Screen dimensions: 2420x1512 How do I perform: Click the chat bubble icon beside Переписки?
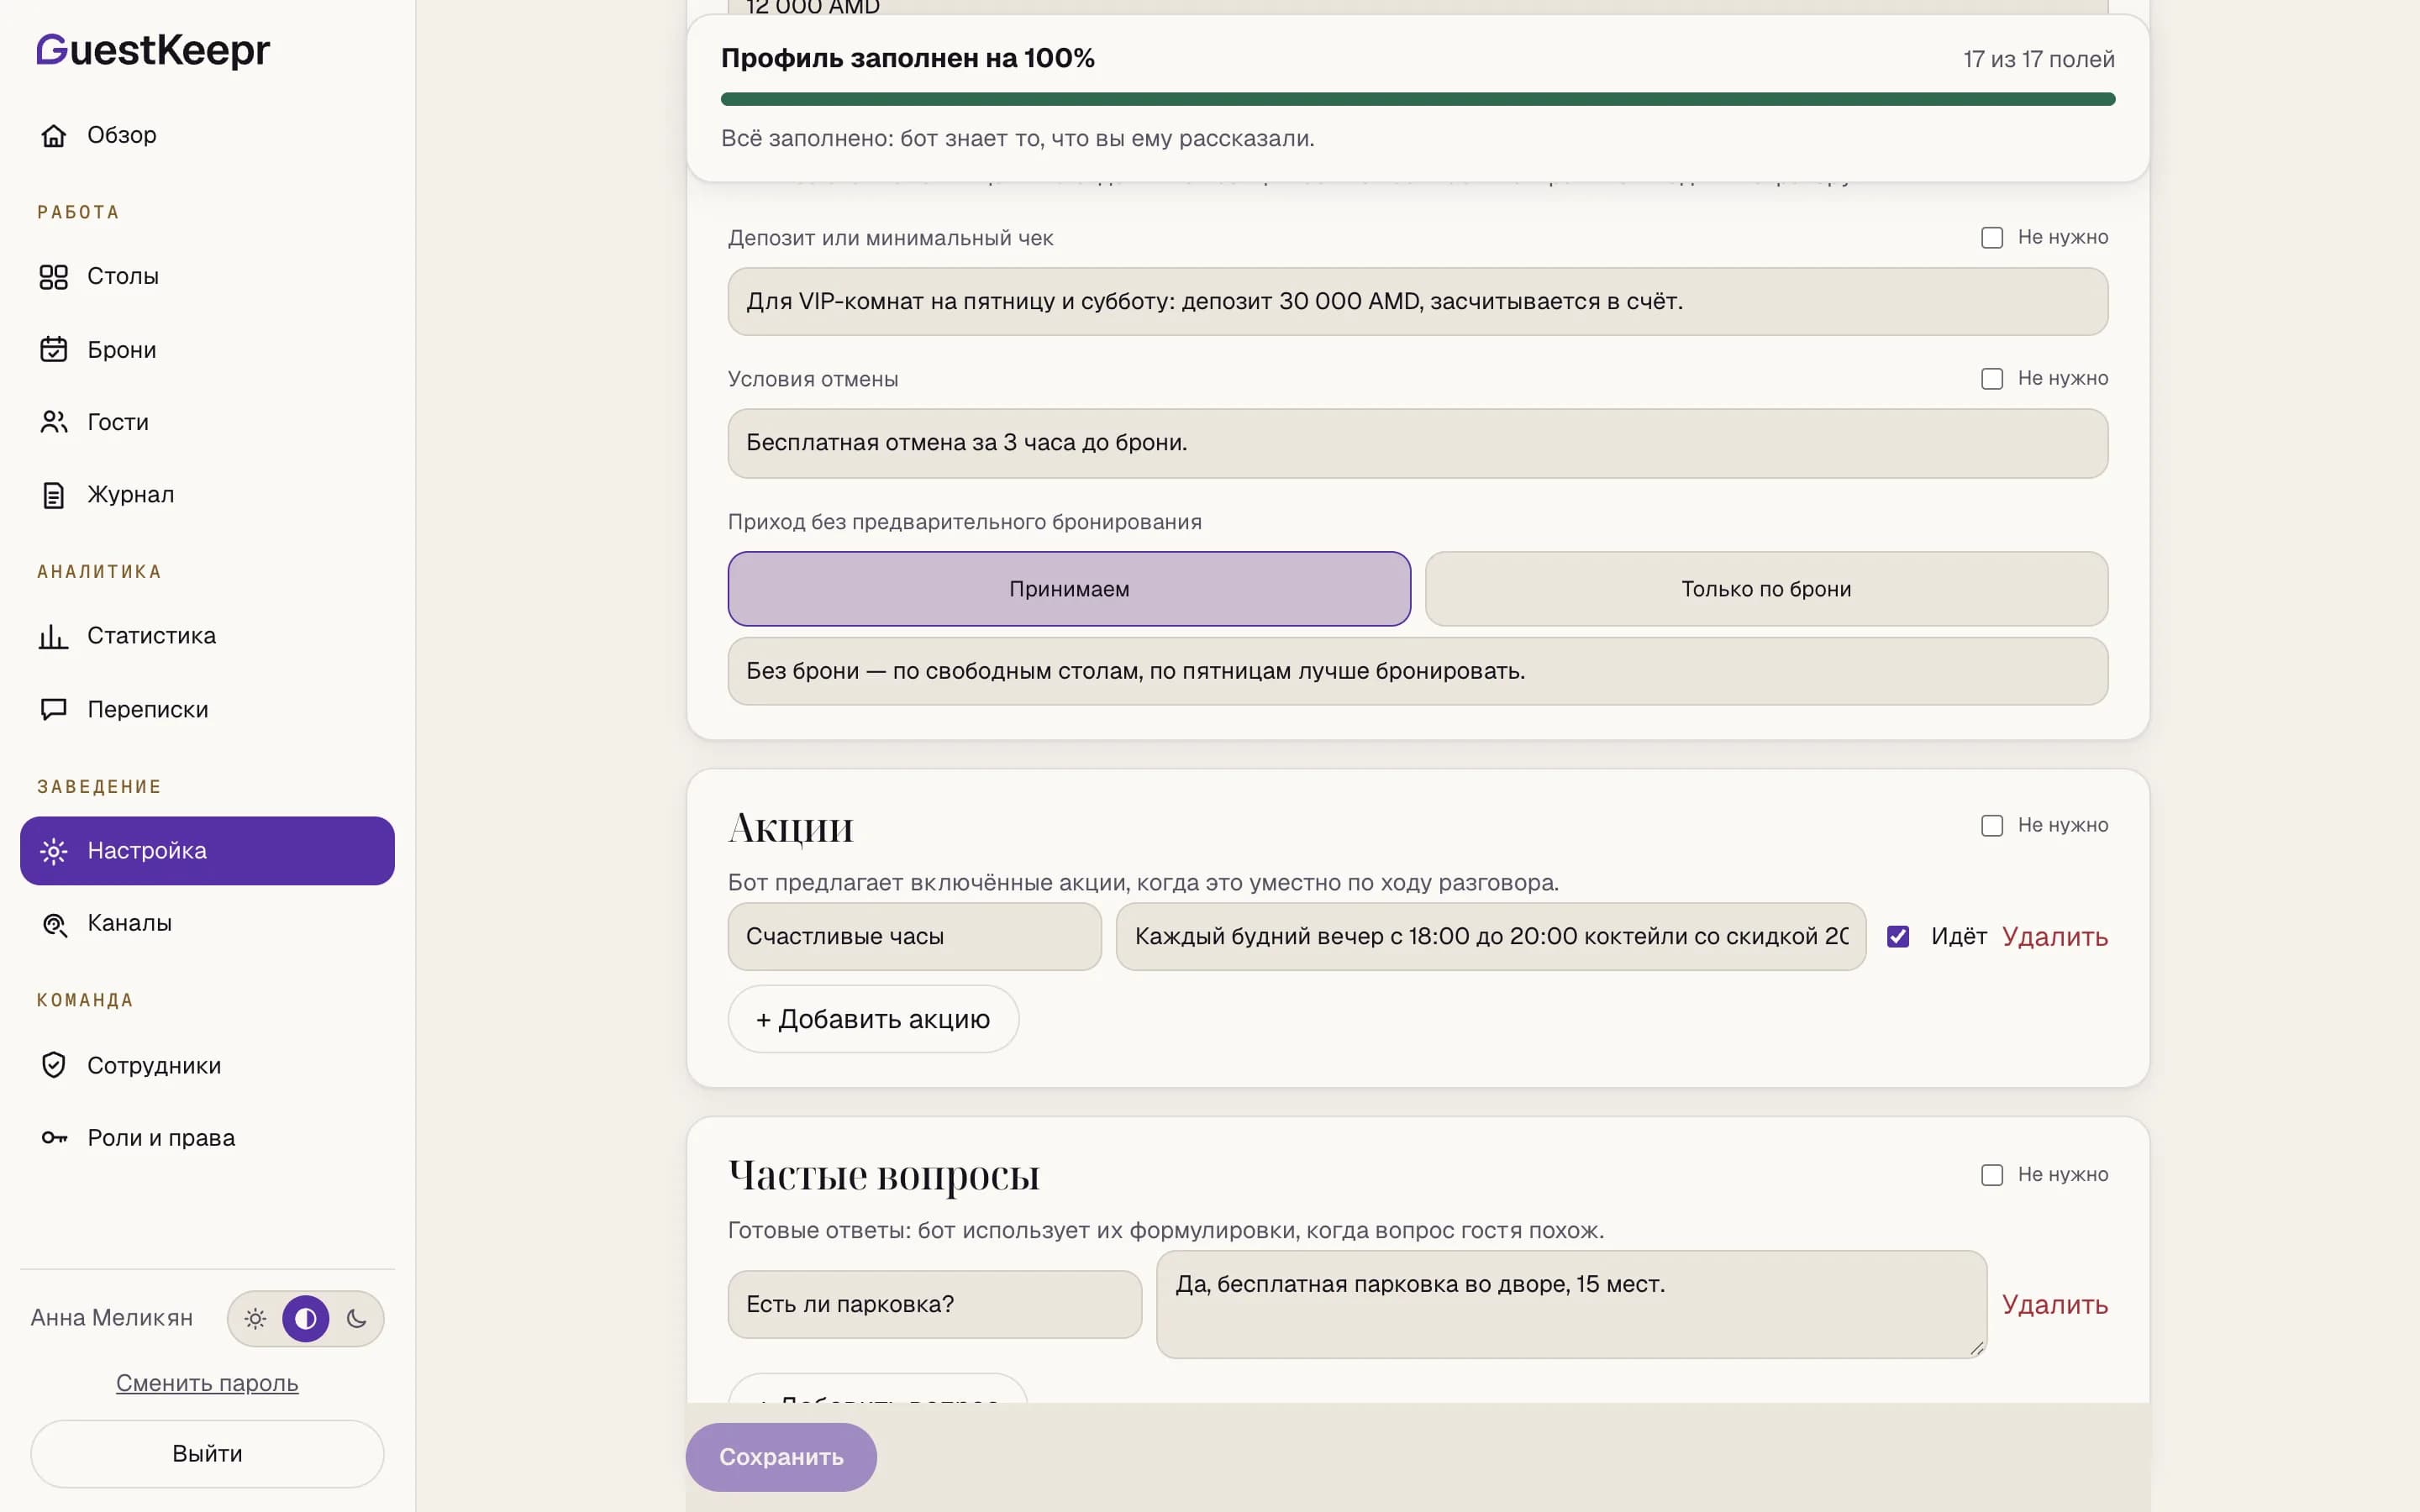tap(54, 710)
